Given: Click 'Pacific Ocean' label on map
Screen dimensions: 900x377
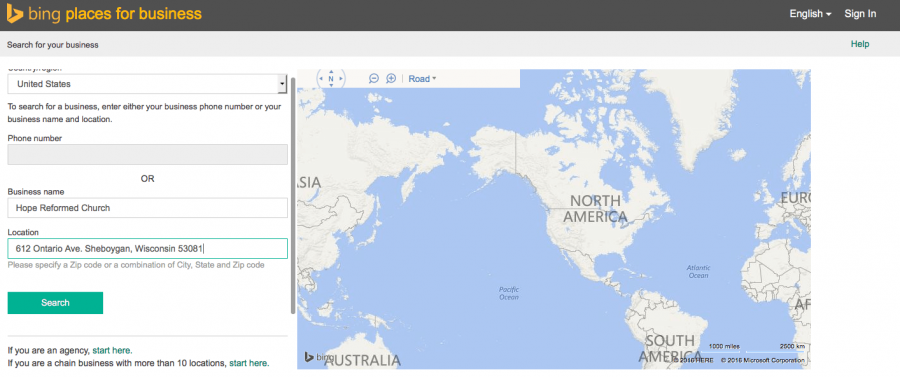Looking at the screenshot, I should [x=509, y=293].
